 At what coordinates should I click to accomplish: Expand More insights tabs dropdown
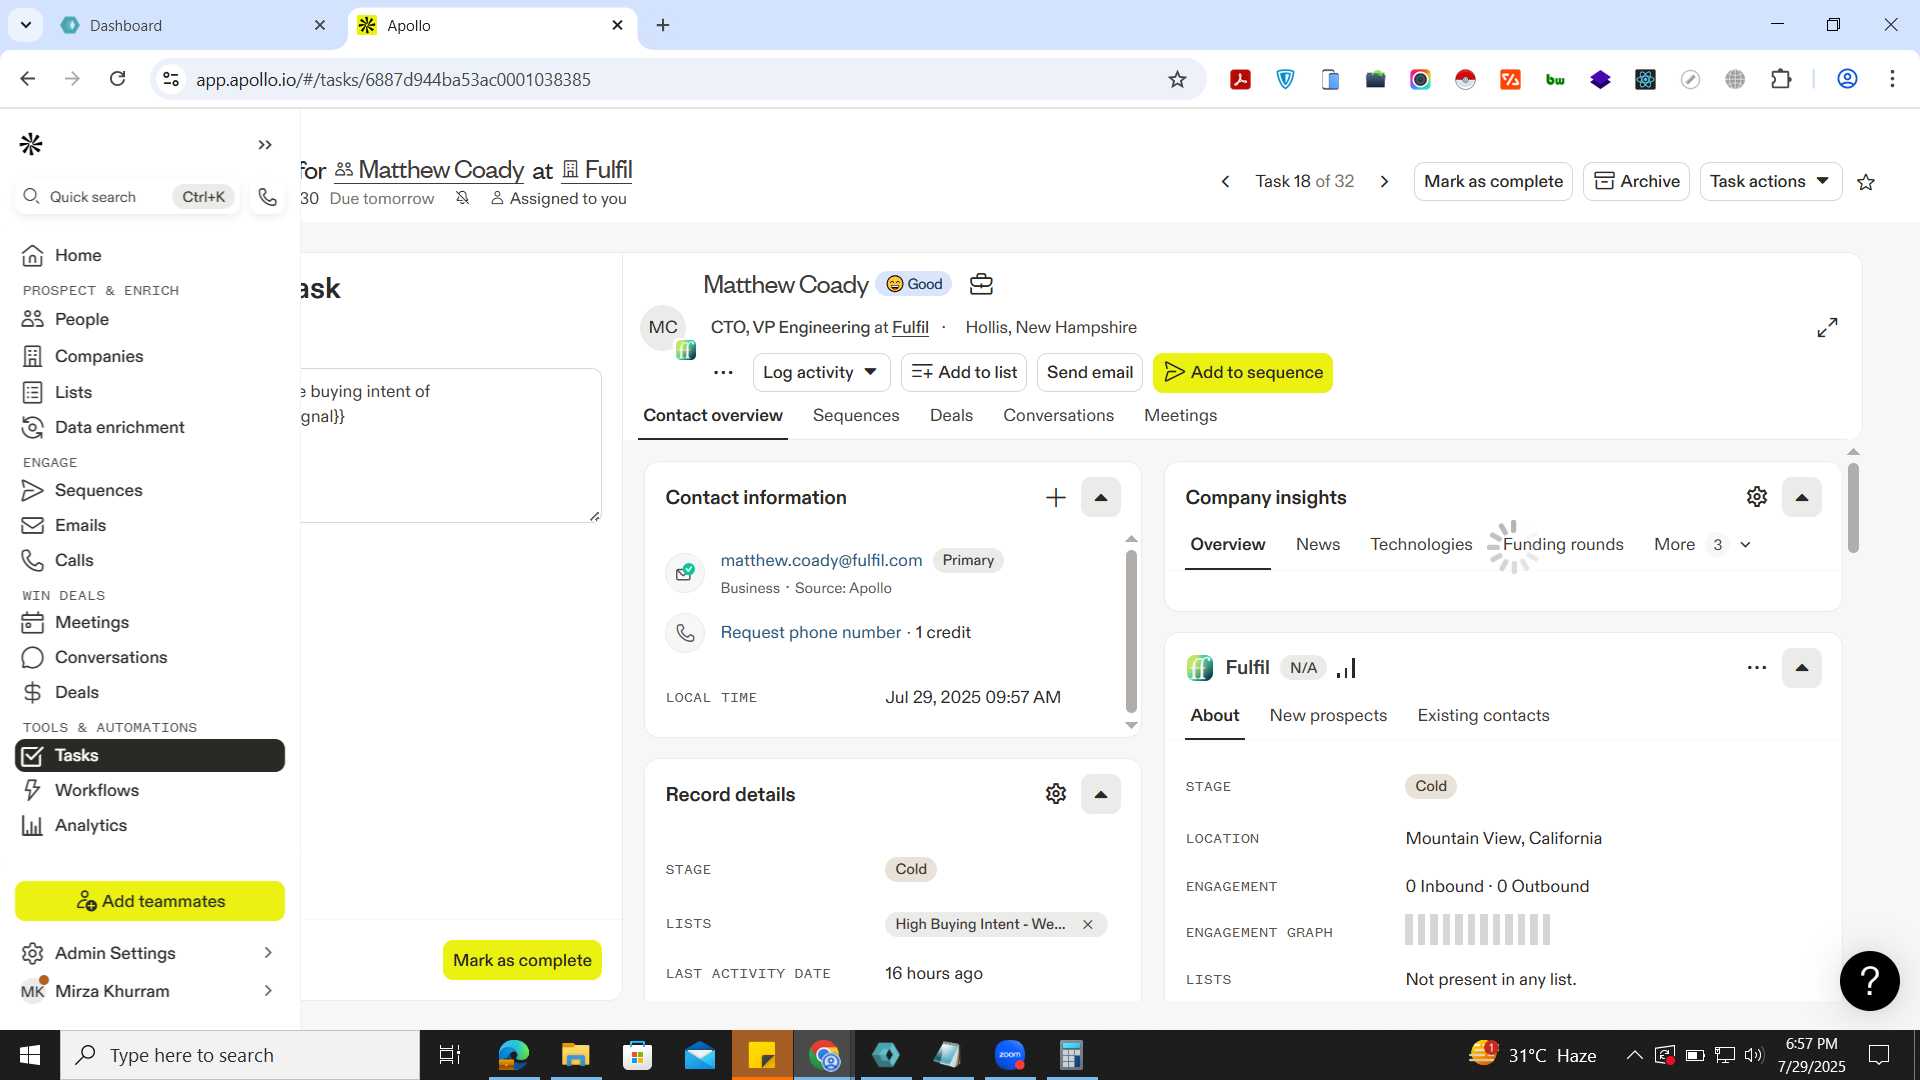click(x=1702, y=545)
